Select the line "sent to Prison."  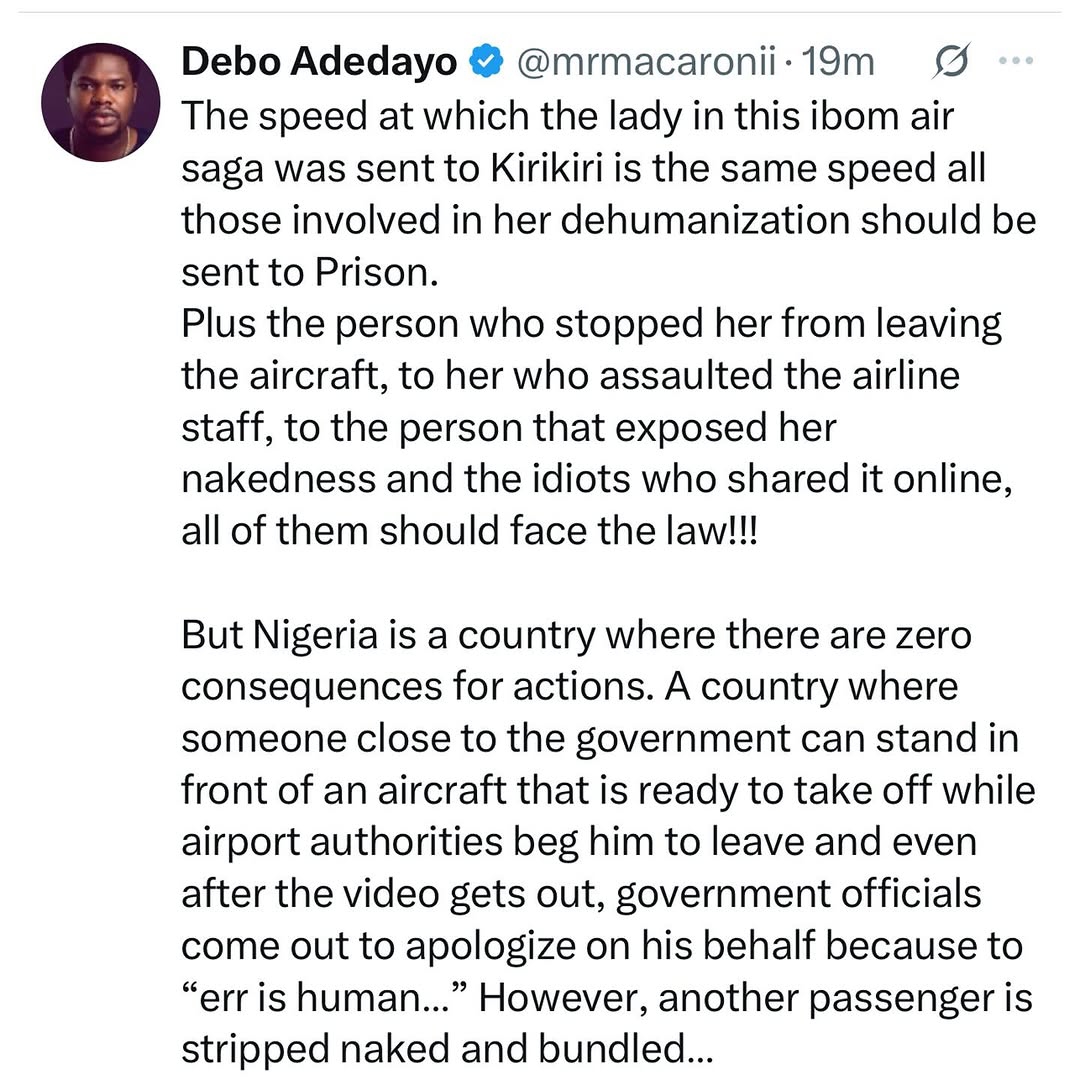[x=310, y=272]
